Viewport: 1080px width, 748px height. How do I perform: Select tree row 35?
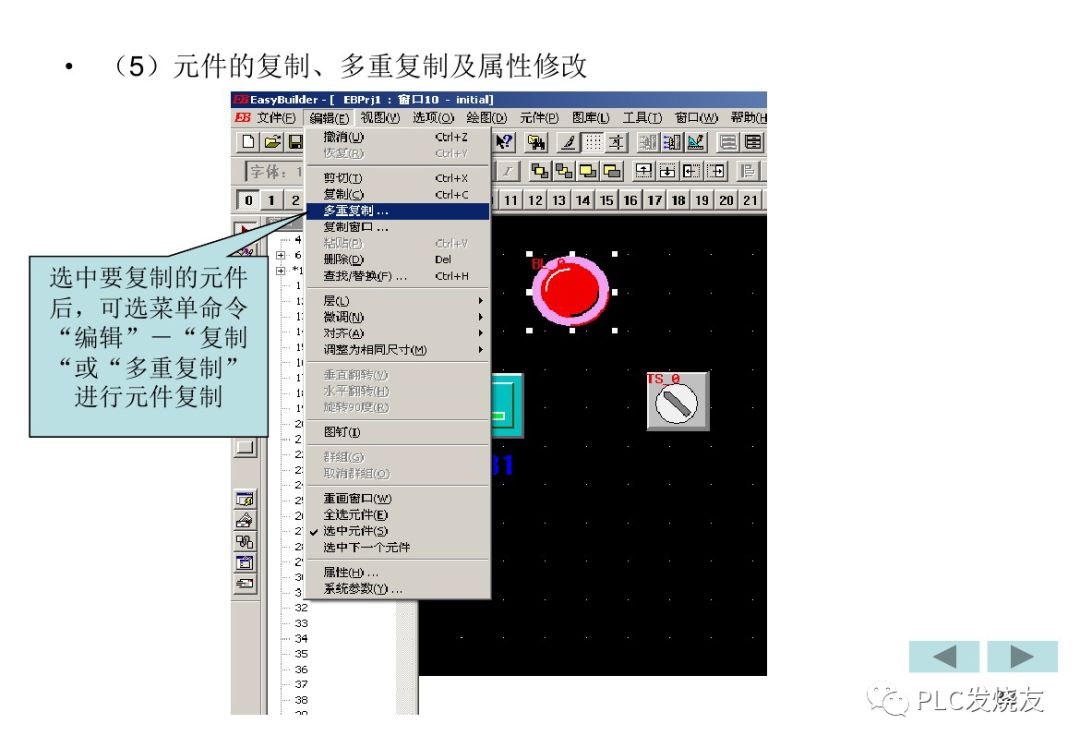click(301, 654)
